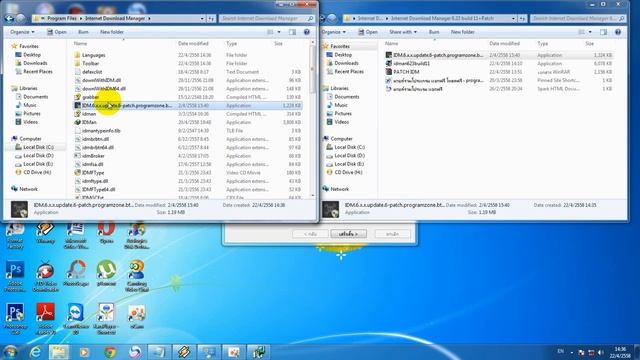The height and width of the screenshot is (360, 640).
Task: Create New folder in left window
Action: [x=112, y=32]
